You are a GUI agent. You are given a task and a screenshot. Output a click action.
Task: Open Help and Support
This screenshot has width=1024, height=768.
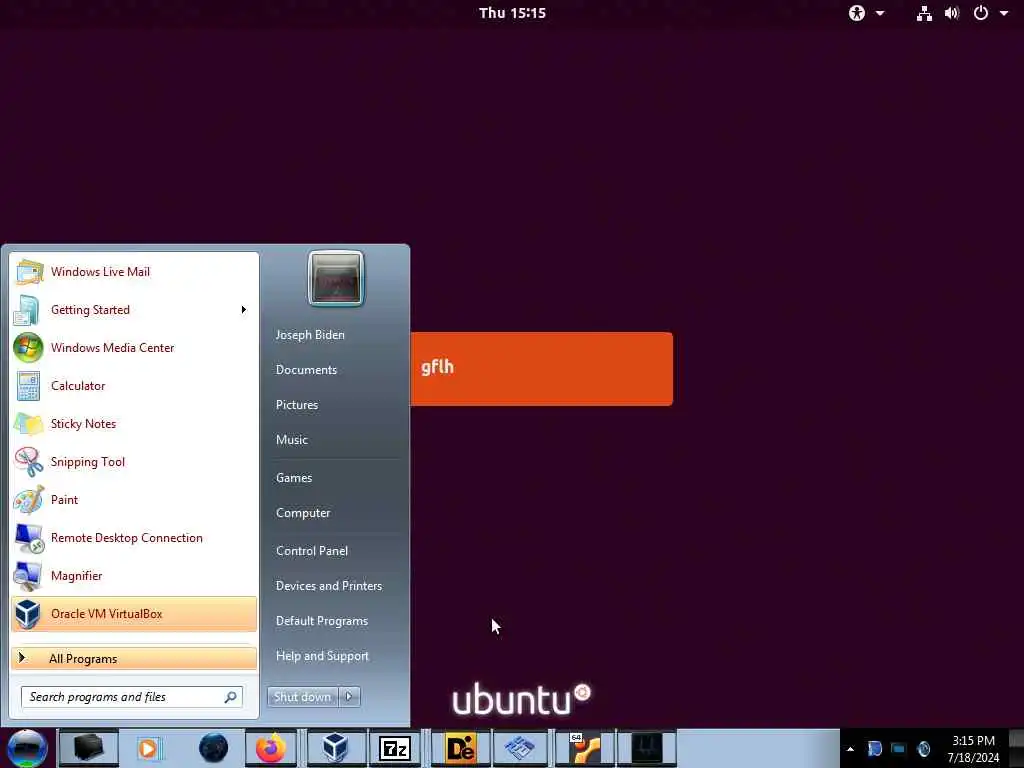point(322,656)
